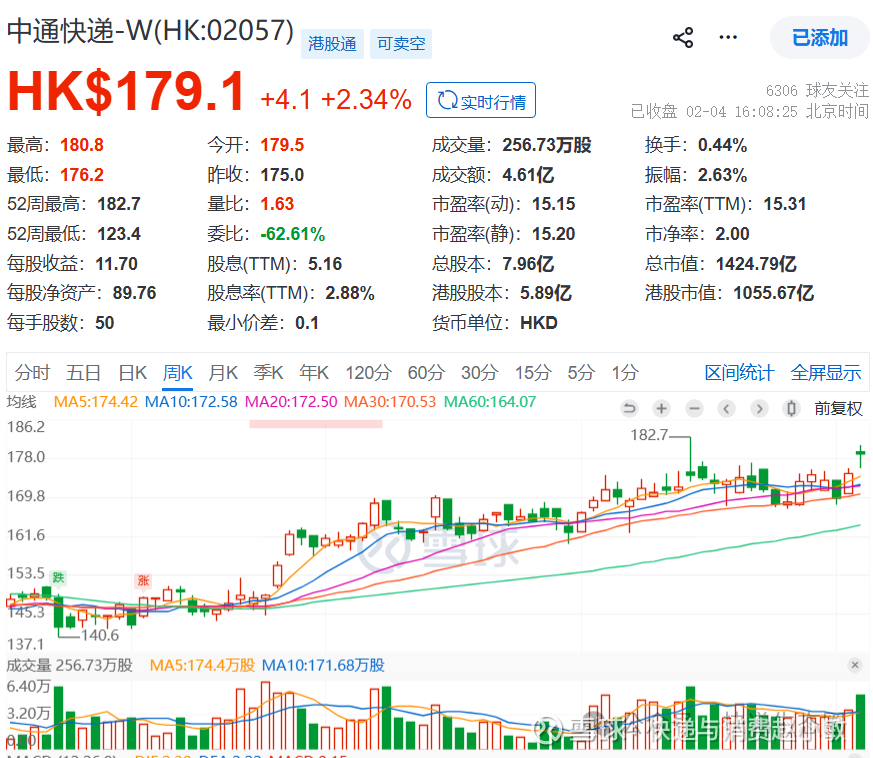Click the 港股市值 value 1055.67亿

pyautogui.click(x=773, y=293)
